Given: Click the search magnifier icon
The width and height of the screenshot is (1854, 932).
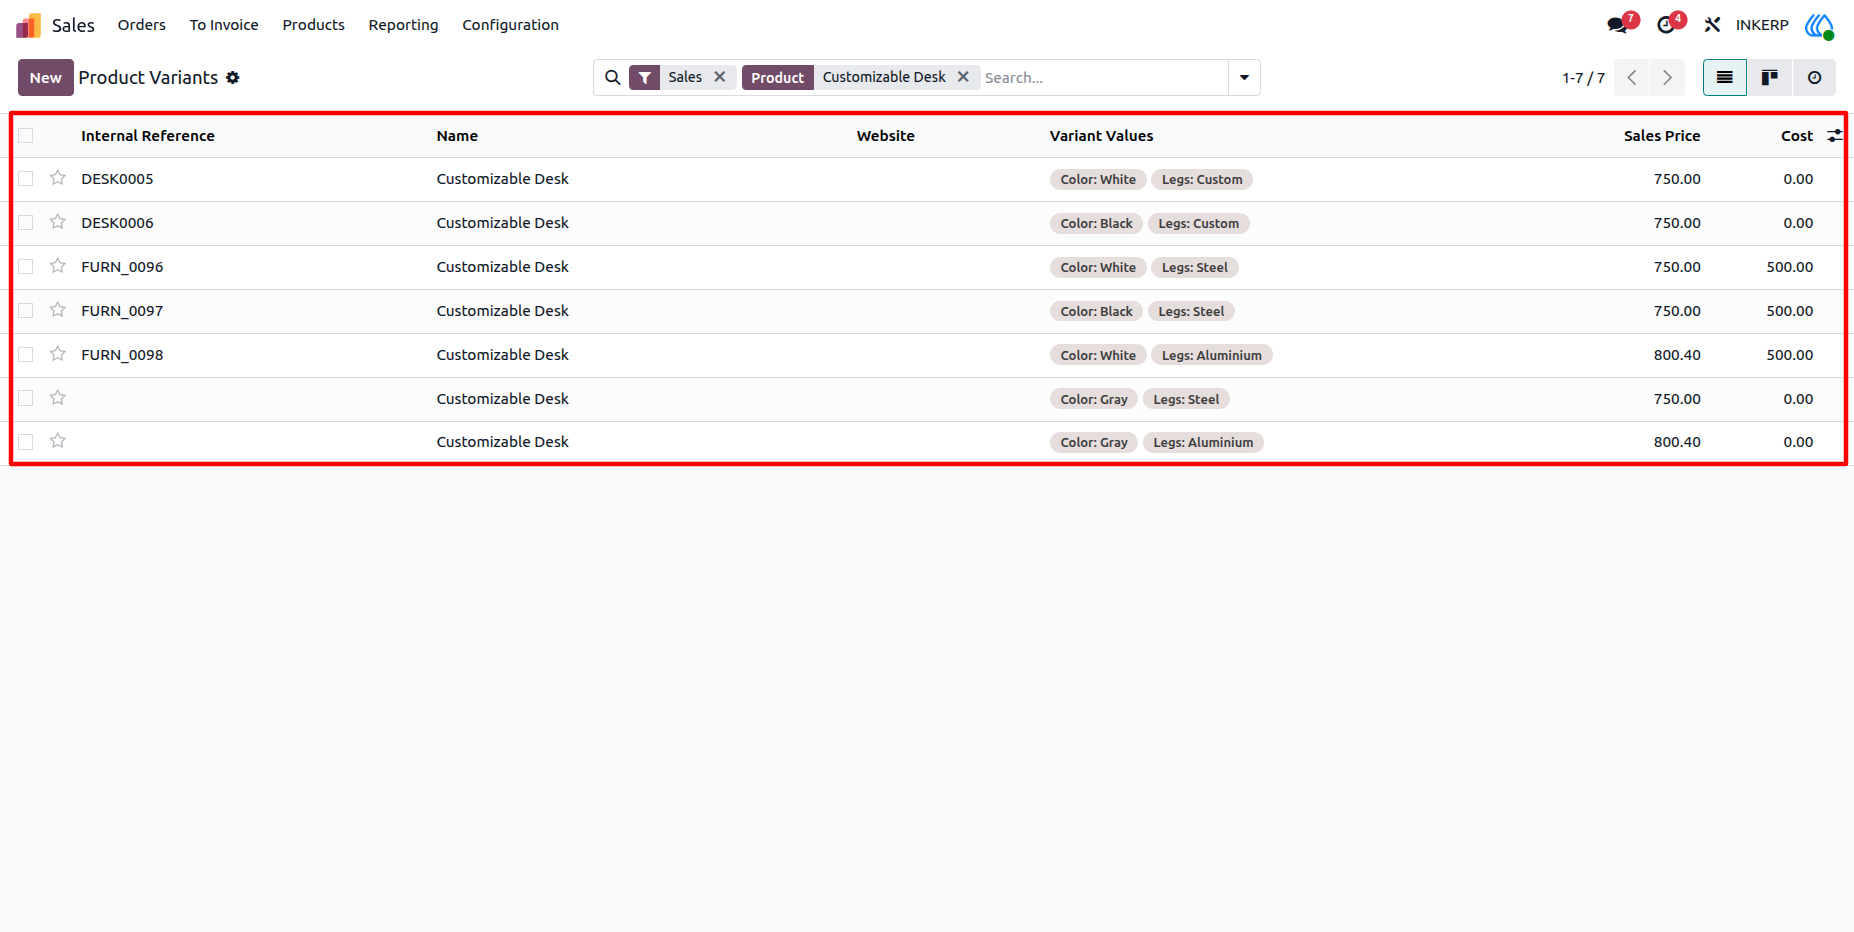Looking at the screenshot, I should 613,78.
